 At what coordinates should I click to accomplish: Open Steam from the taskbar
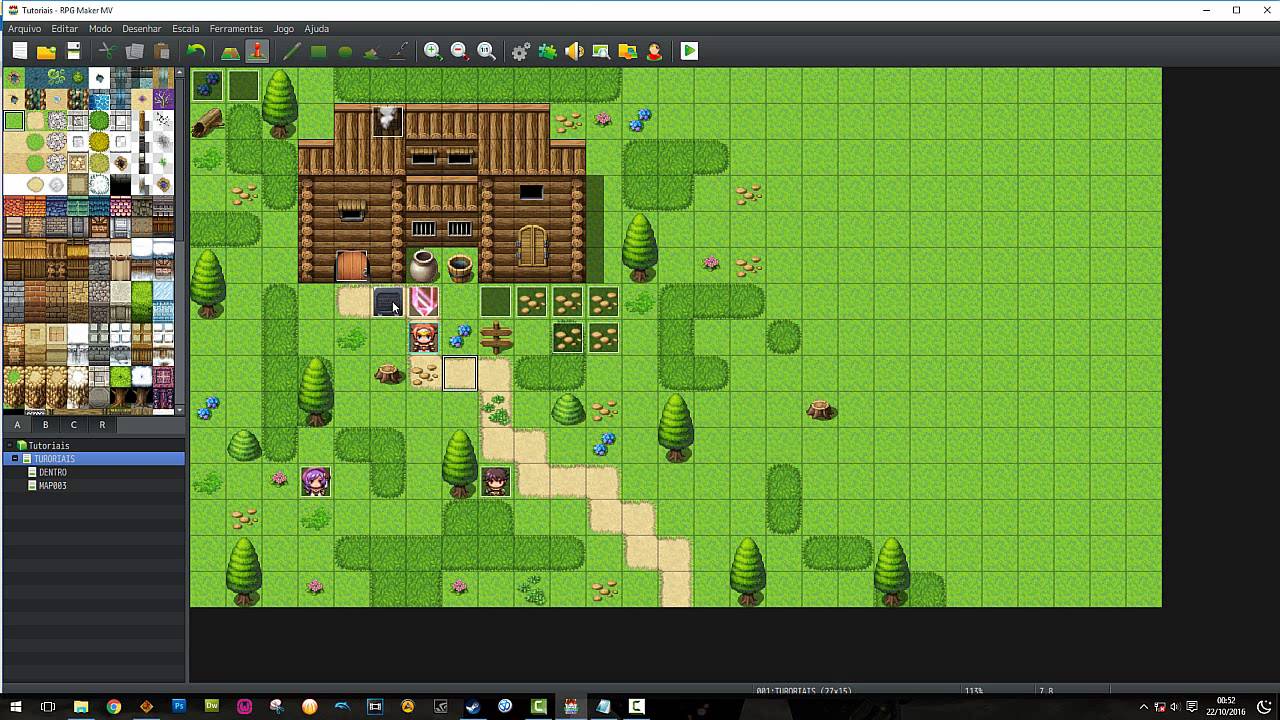pos(472,706)
